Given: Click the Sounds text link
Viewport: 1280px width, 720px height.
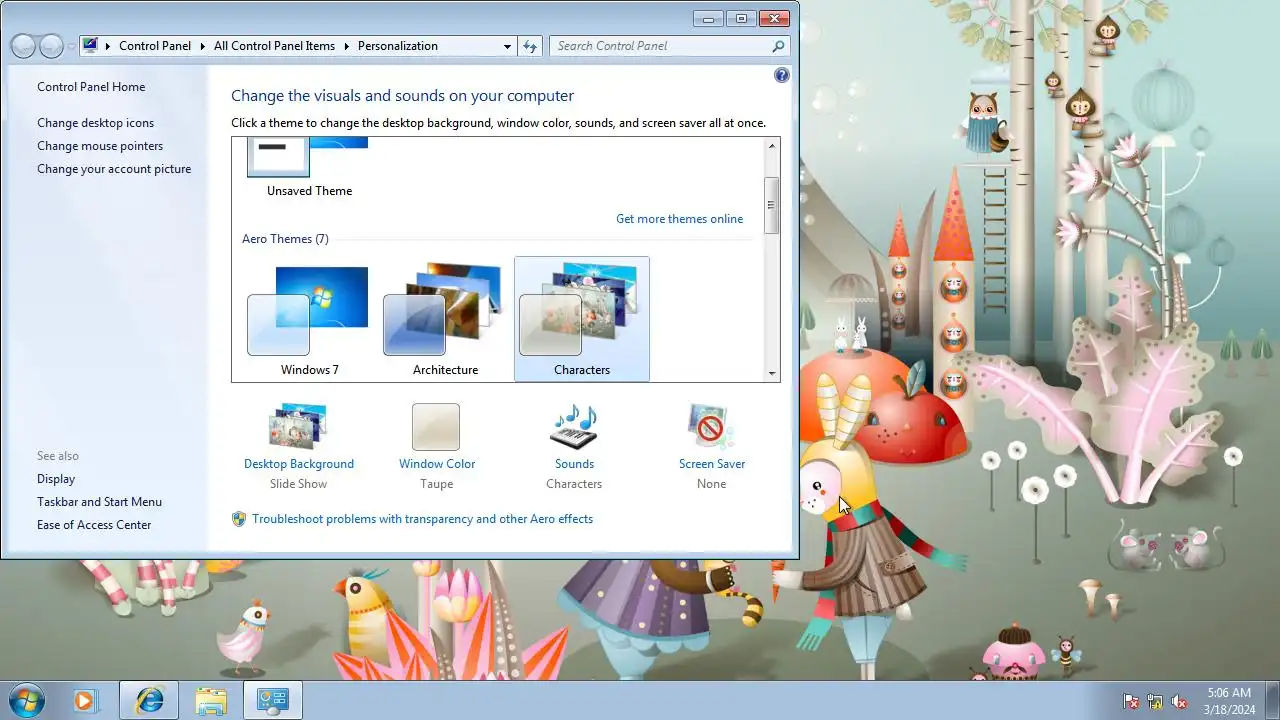Looking at the screenshot, I should [x=574, y=464].
